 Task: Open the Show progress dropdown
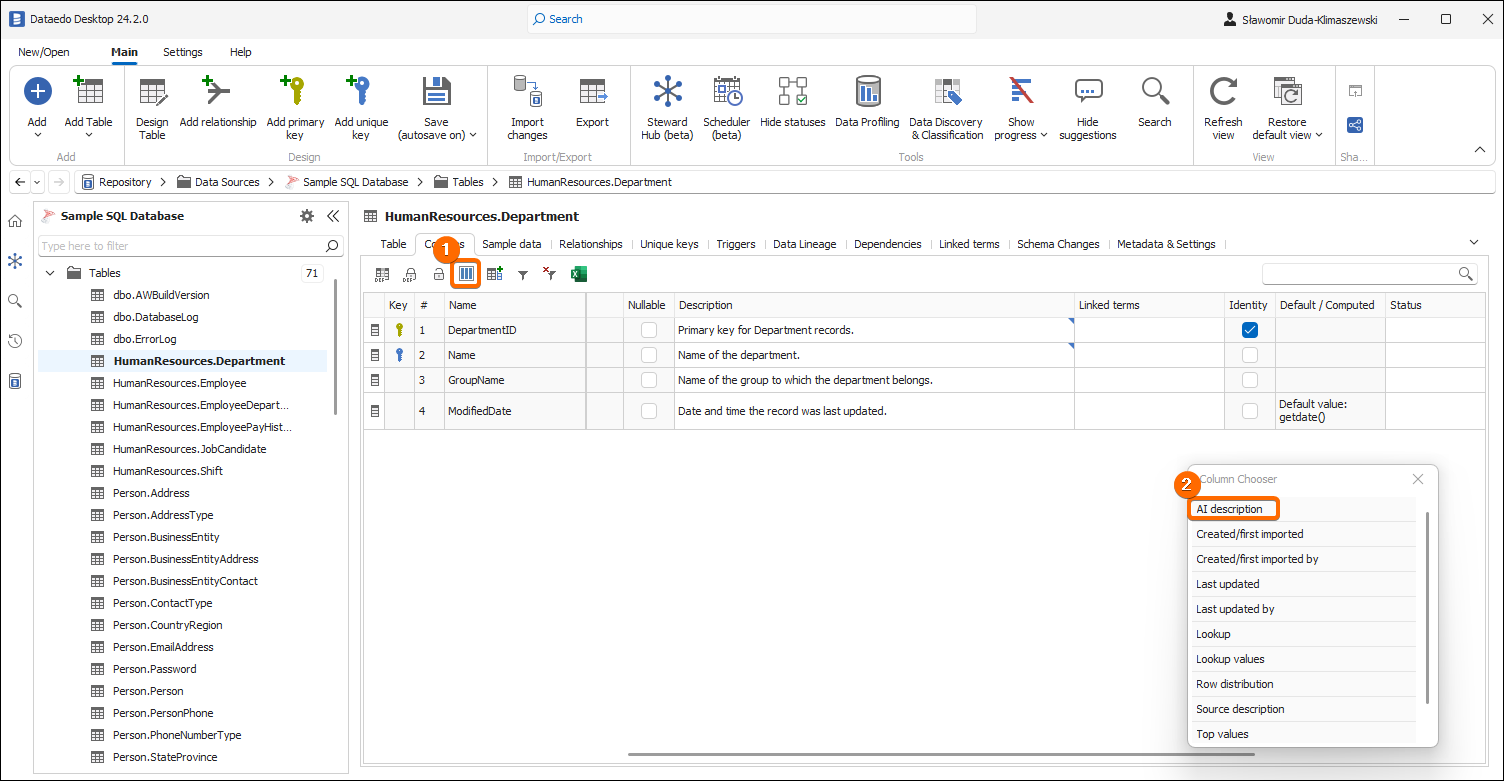(x=1043, y=135)
